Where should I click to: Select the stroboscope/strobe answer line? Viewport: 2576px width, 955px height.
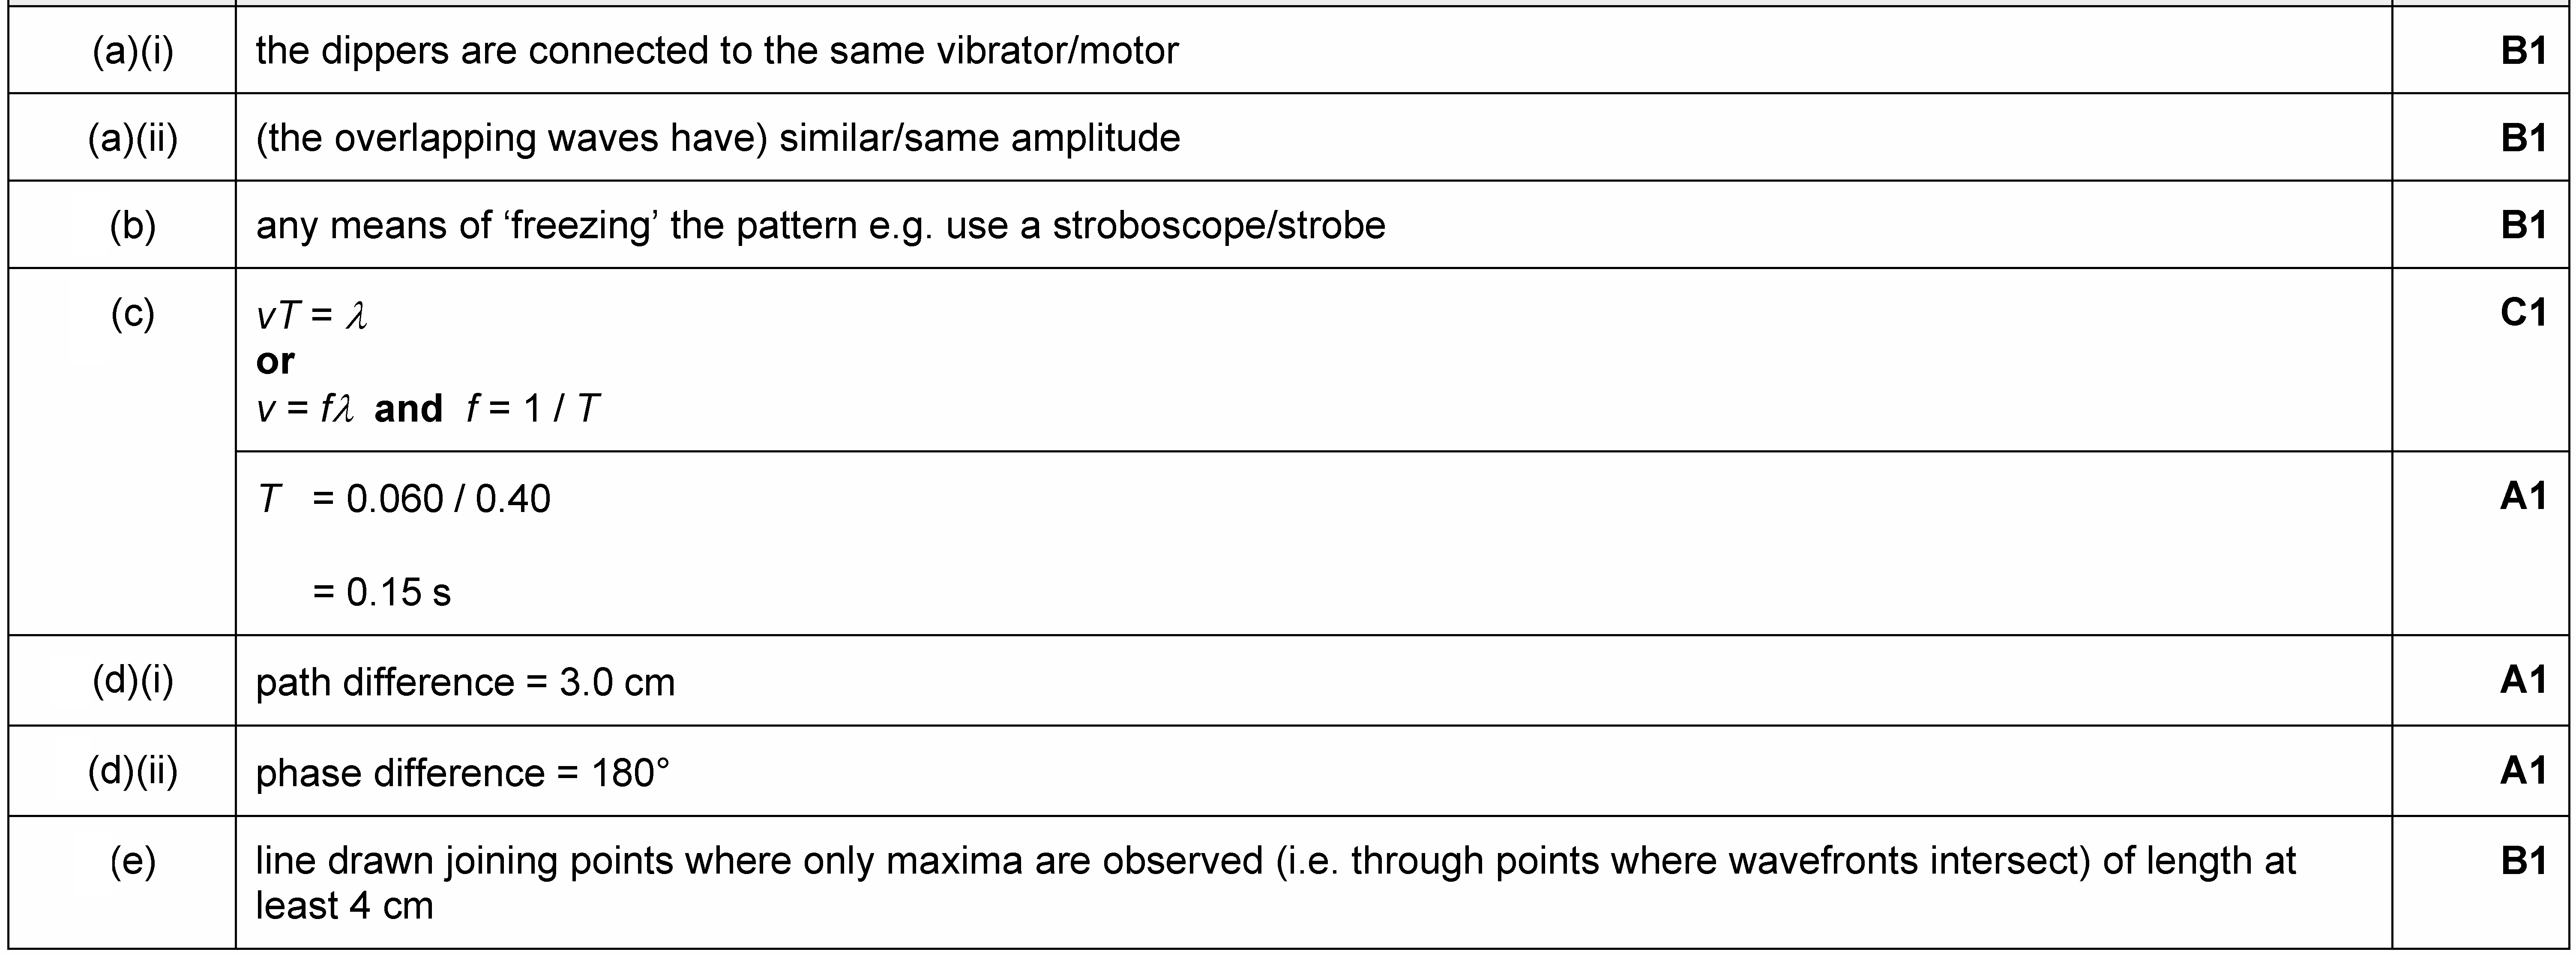pyautogui.click(x=821, y=225)
